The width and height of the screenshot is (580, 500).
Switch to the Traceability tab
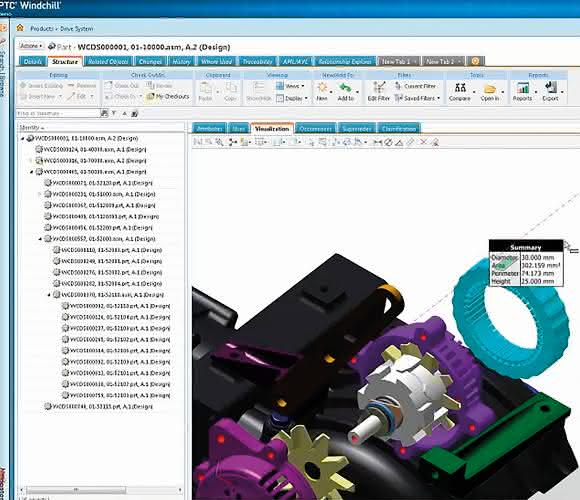[x=257, y=61]
